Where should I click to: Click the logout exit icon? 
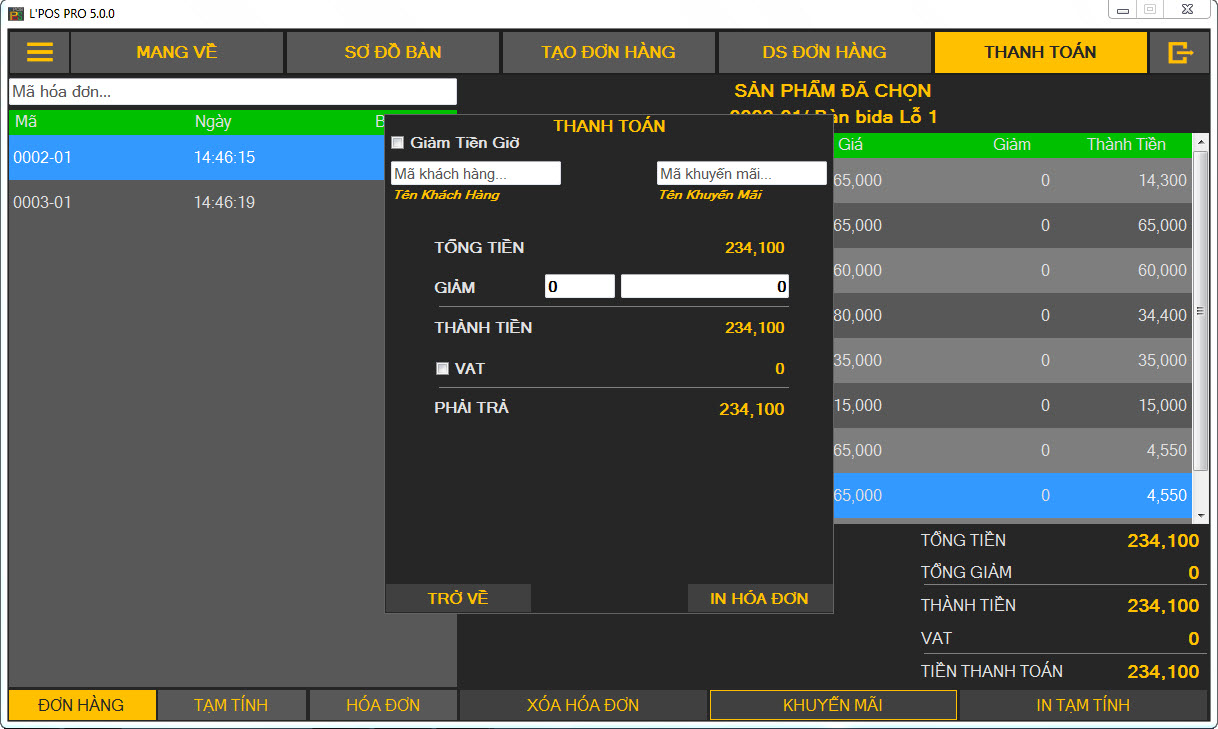point(1180,52)
